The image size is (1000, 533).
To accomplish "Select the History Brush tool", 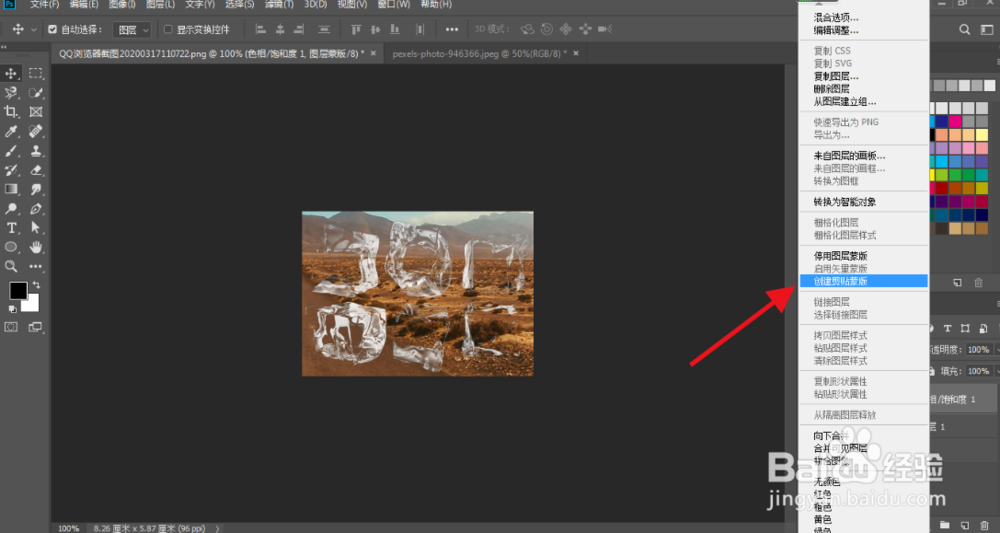I will click(x=11, y=170).
